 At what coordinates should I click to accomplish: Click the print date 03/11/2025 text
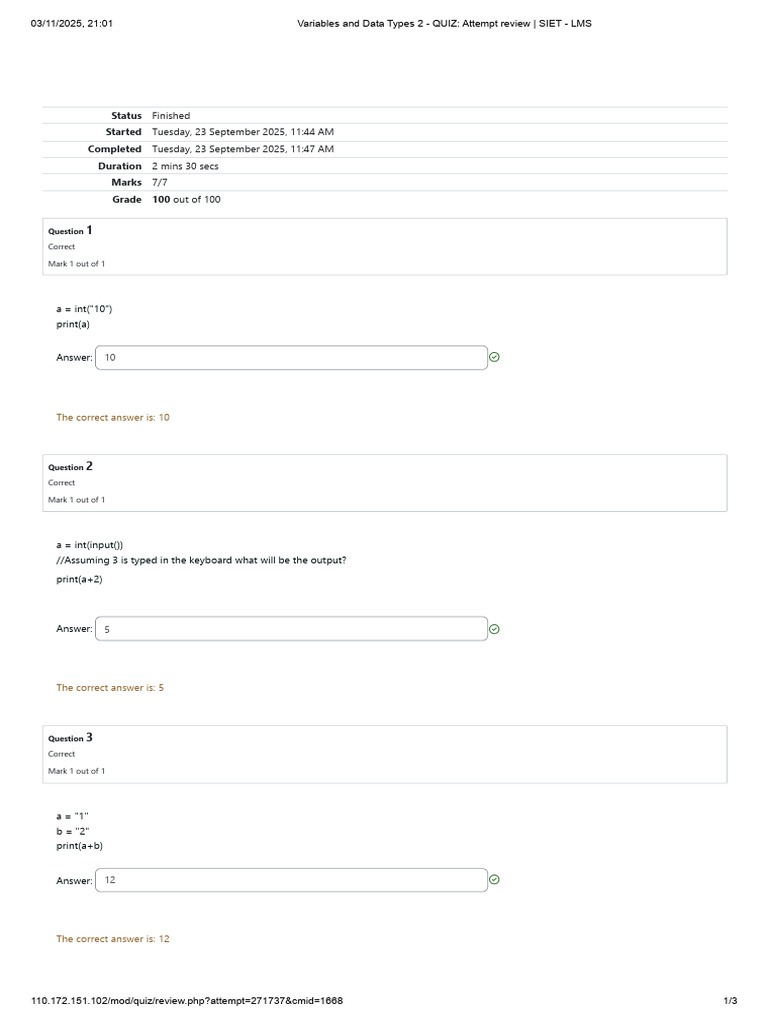71,24
